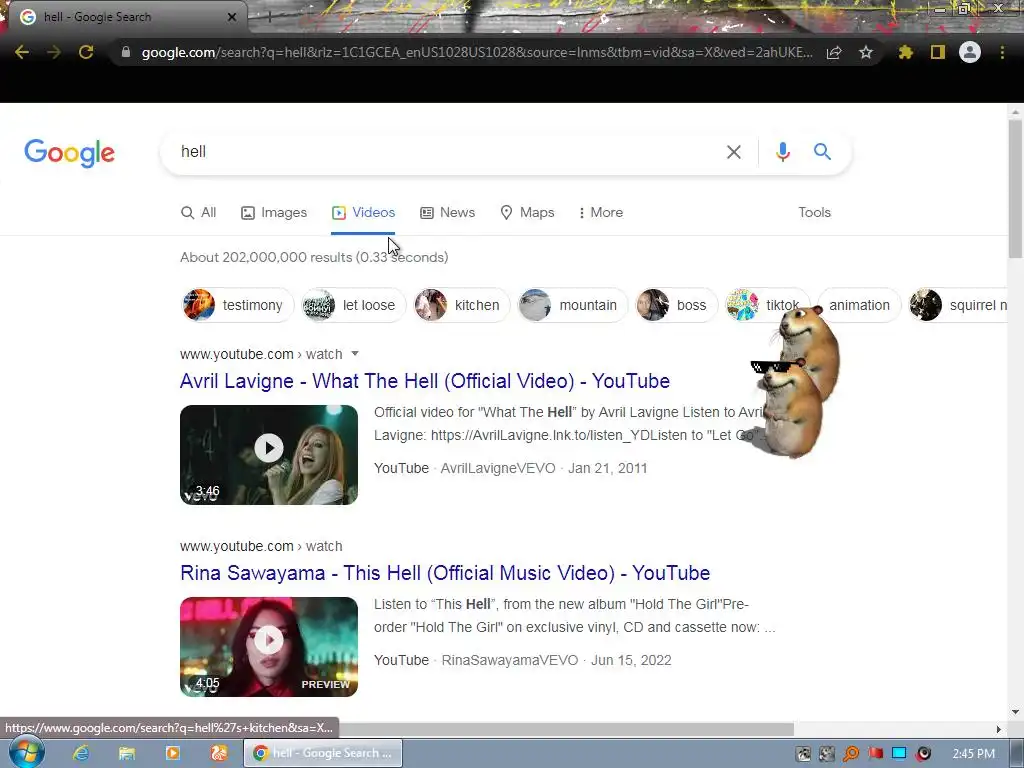Filter by the boss chip
1024x768 pixels.
click(676, 305)
